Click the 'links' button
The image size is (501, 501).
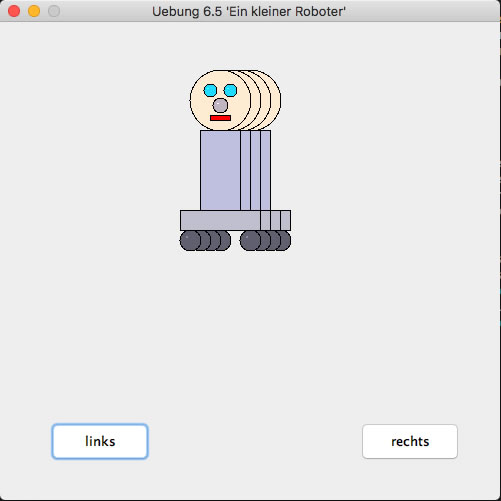100,441
